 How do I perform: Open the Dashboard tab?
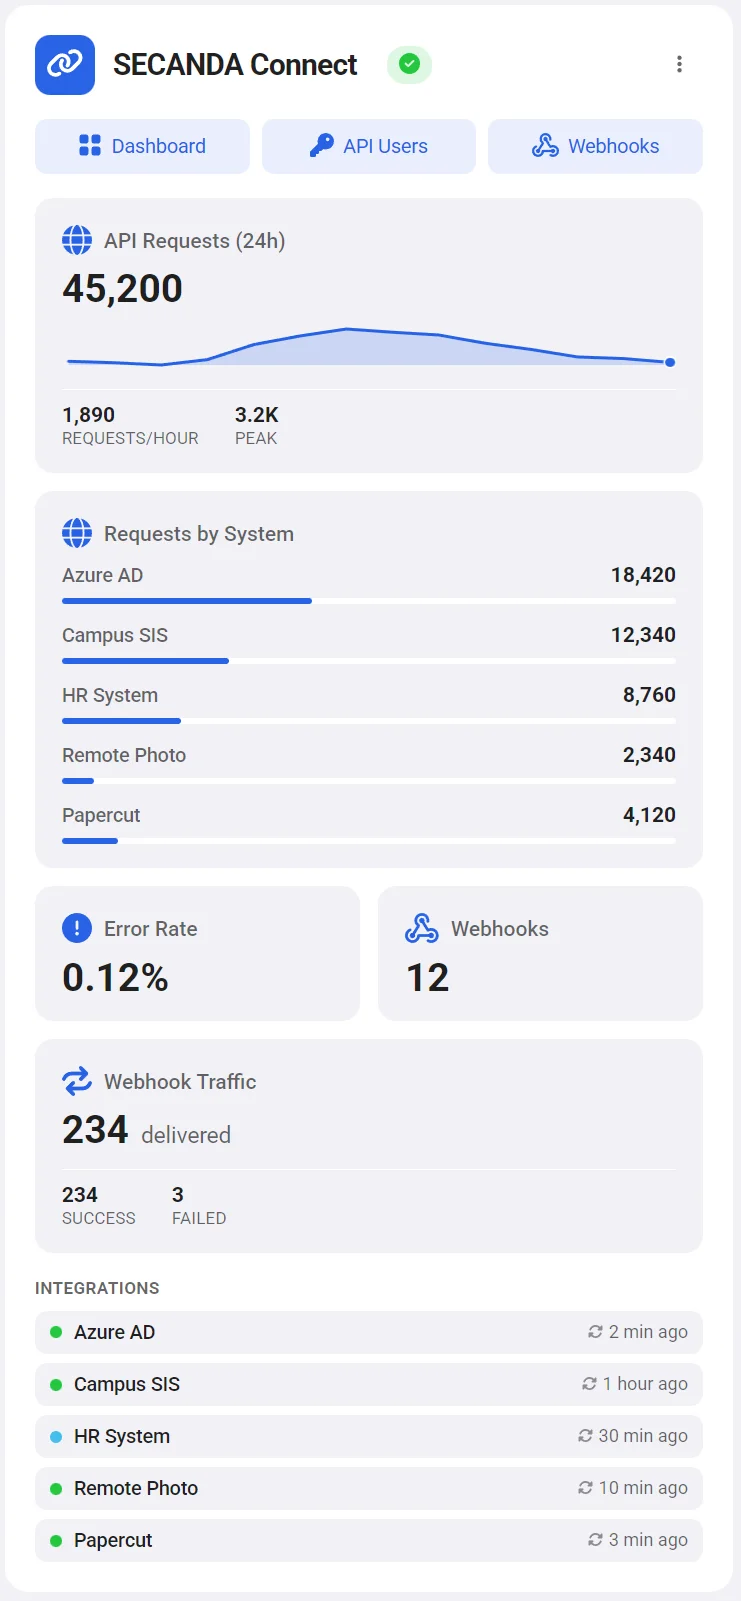142,145
